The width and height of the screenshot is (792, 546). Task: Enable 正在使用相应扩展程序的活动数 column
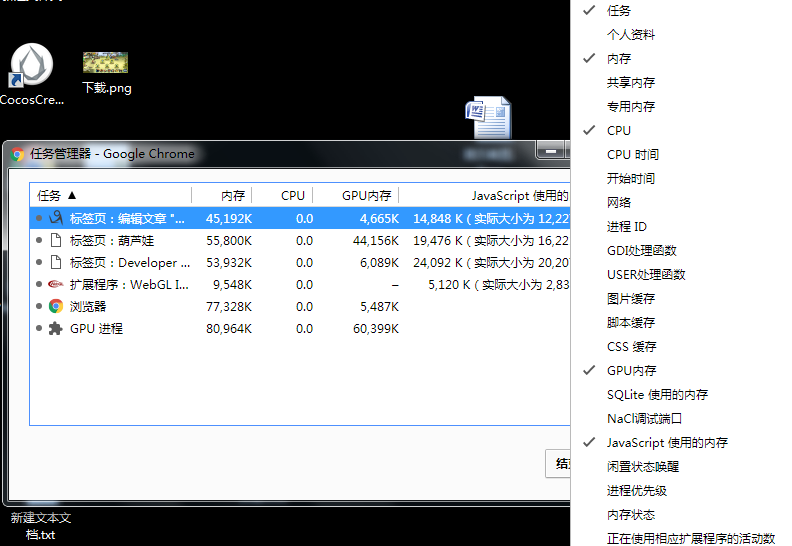click(690, 538)
